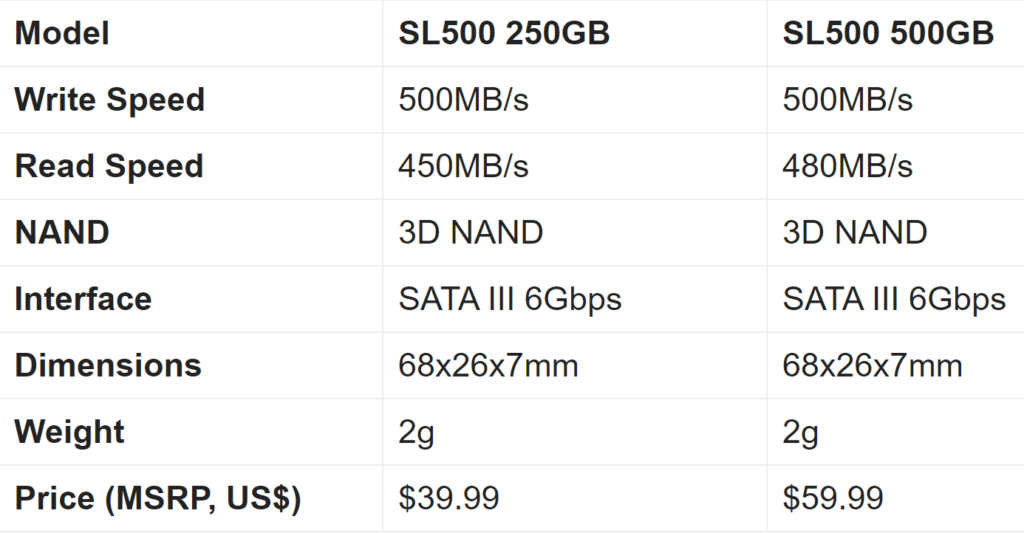Click 500MB/s write speed for 250GB model
The width and height of the screenshot is (1024, 533).
[464, 99]
